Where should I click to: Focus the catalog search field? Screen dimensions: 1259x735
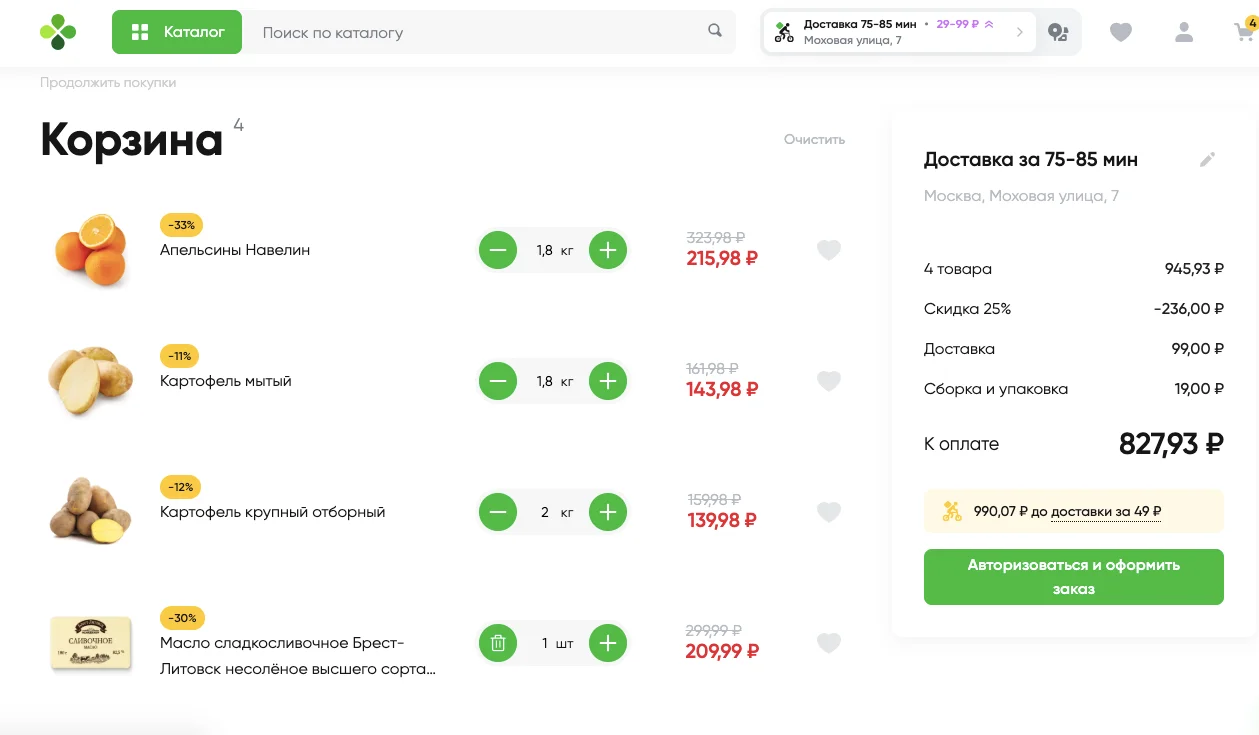(x=480, y=32)
